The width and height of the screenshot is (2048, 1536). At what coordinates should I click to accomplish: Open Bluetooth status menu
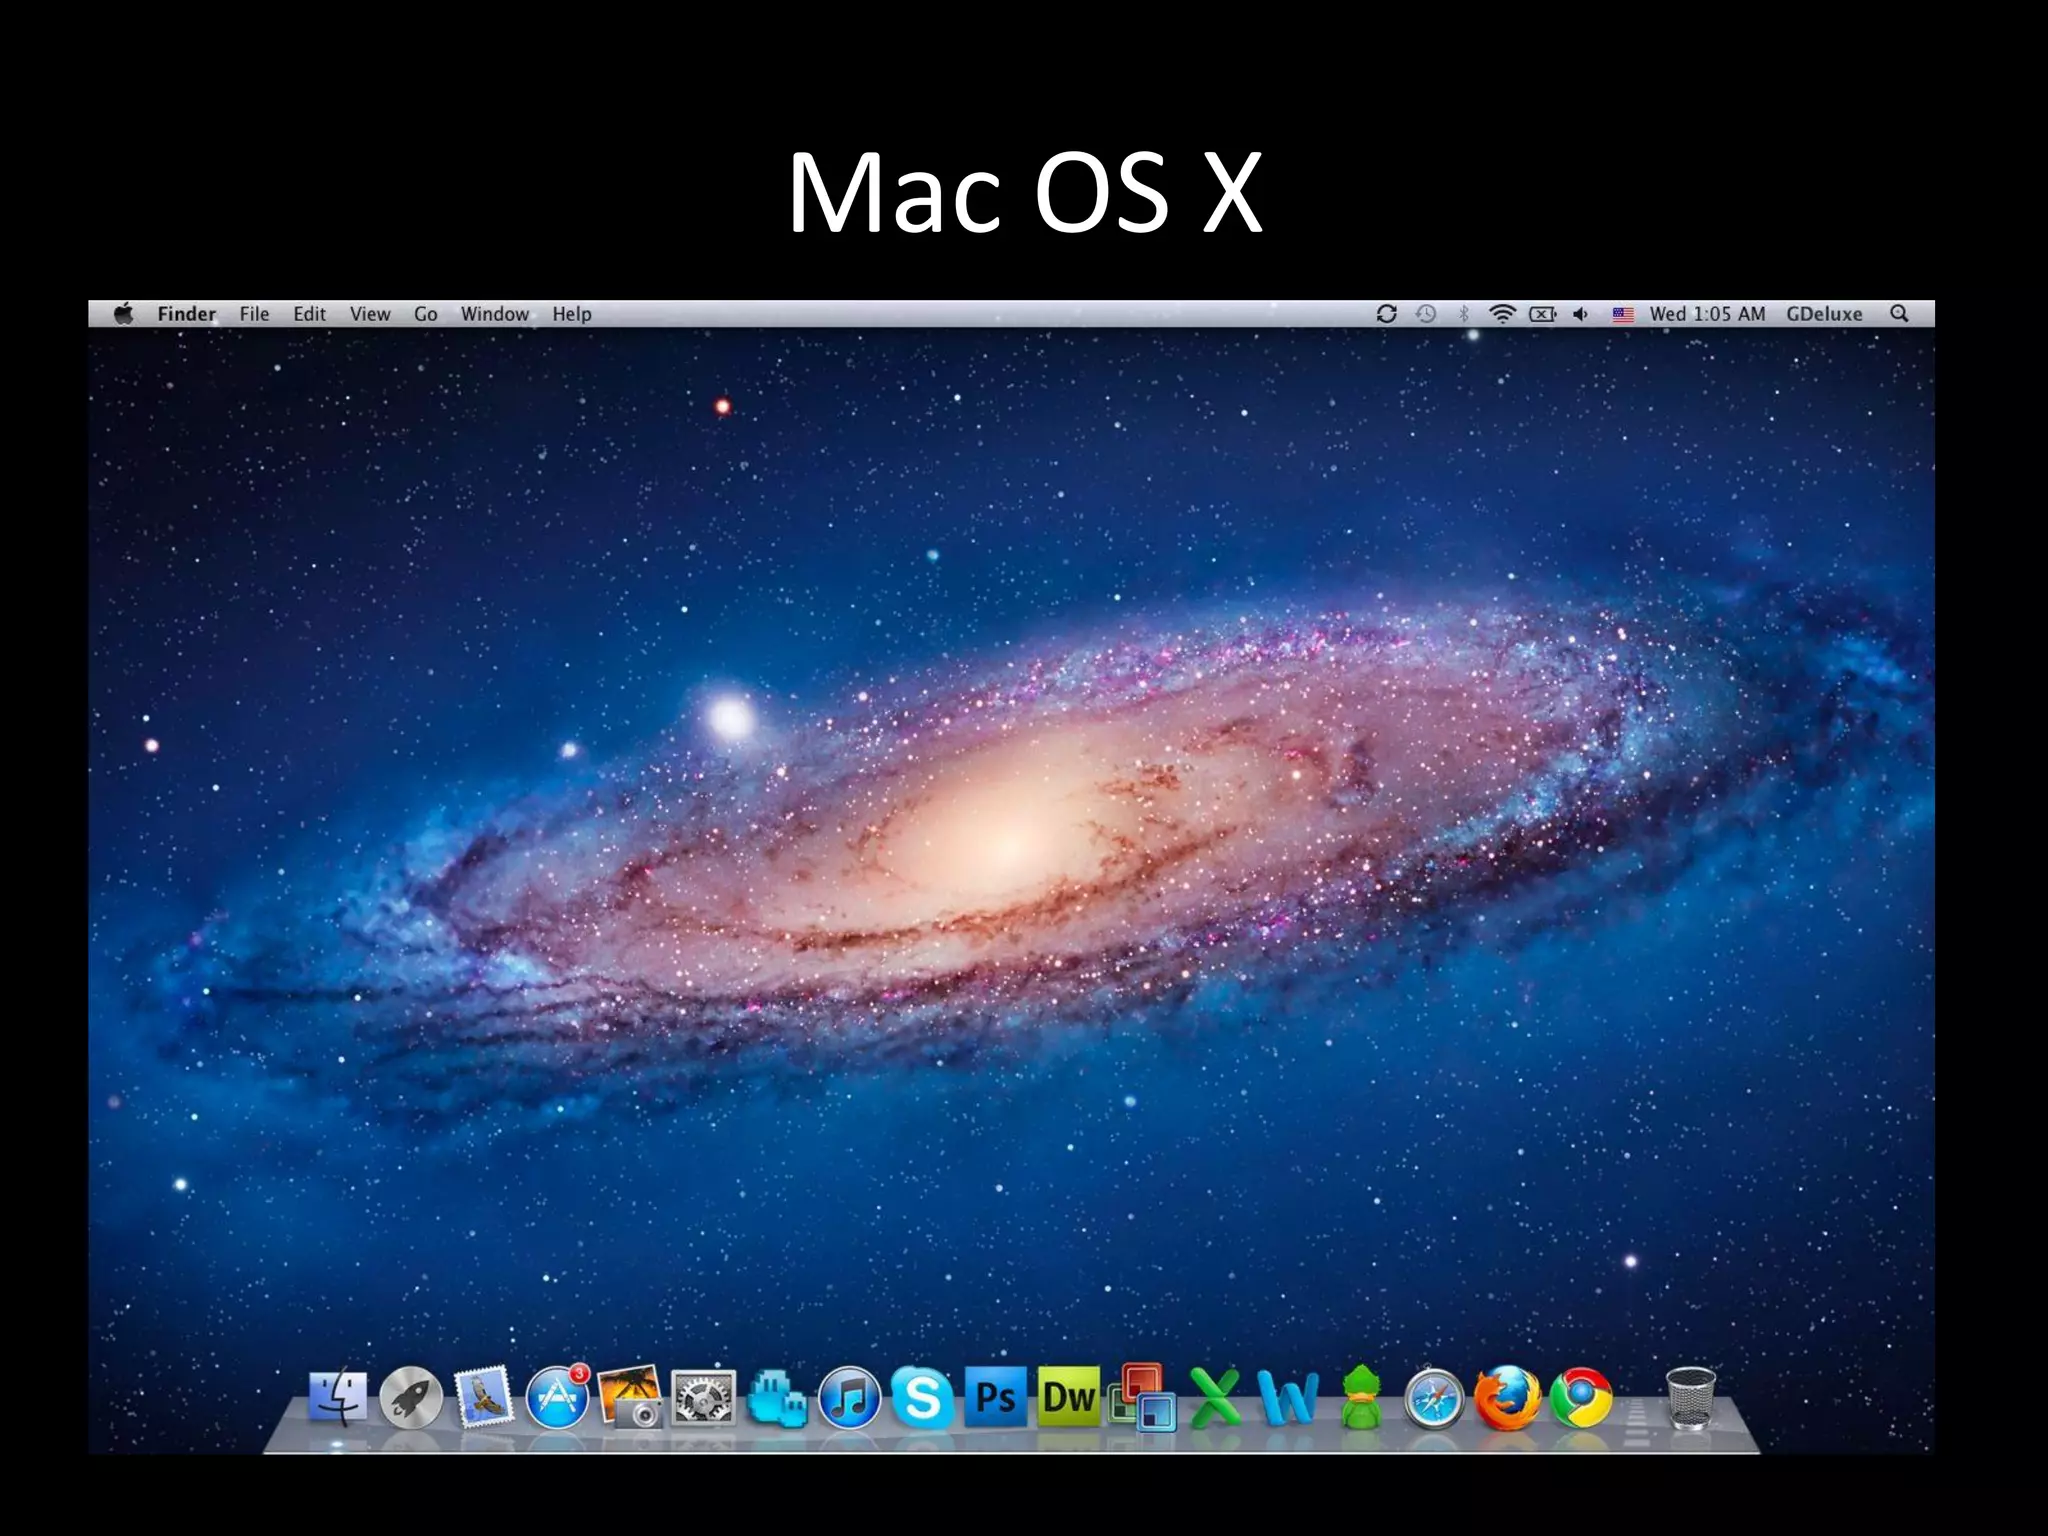pyautogui.click(x=1464, y=314)
